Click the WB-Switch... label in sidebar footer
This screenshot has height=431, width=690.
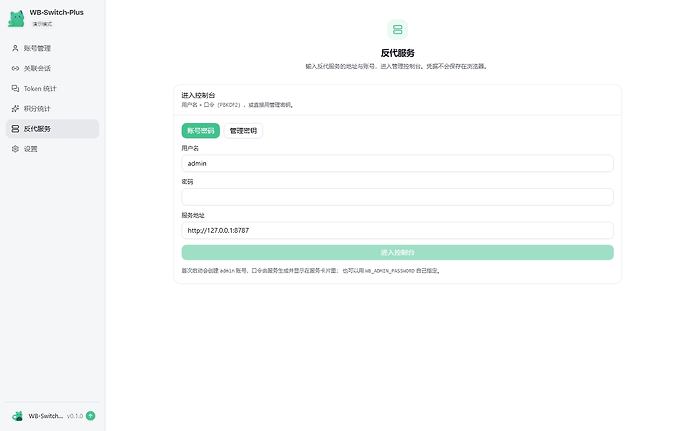(46, 416)
